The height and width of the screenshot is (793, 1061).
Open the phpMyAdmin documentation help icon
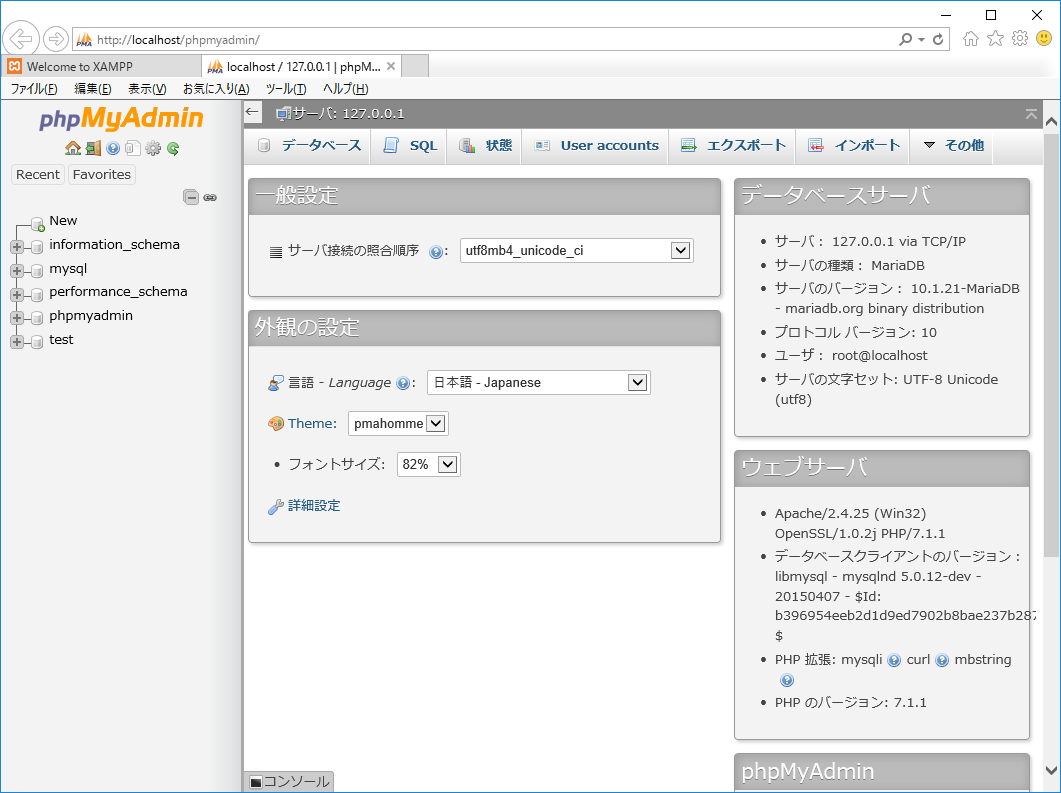tap(113, 148)
